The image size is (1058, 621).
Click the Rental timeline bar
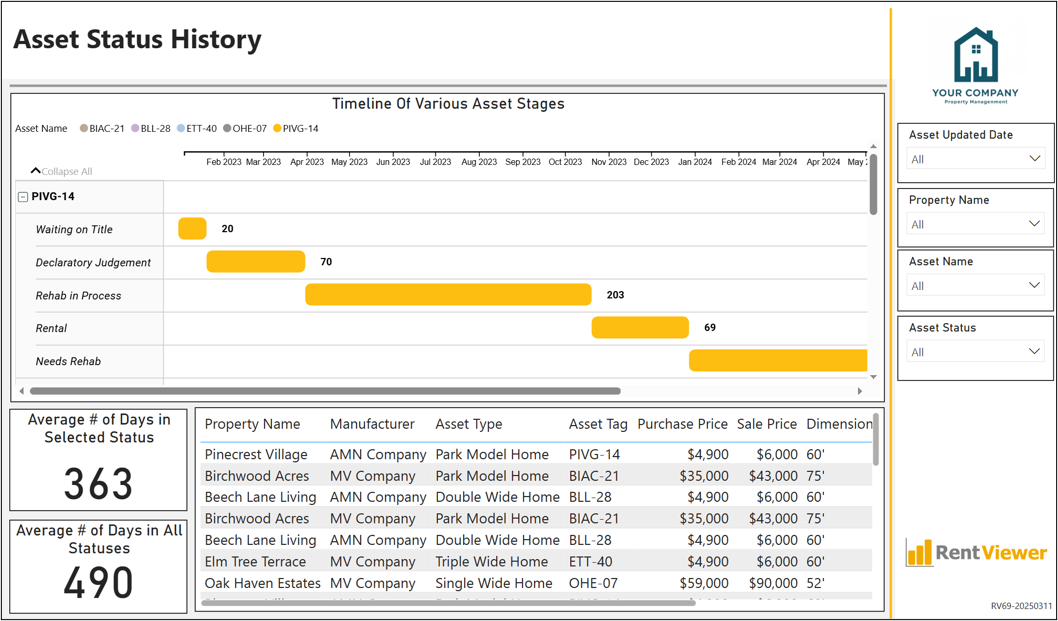[x=640, y=327]
